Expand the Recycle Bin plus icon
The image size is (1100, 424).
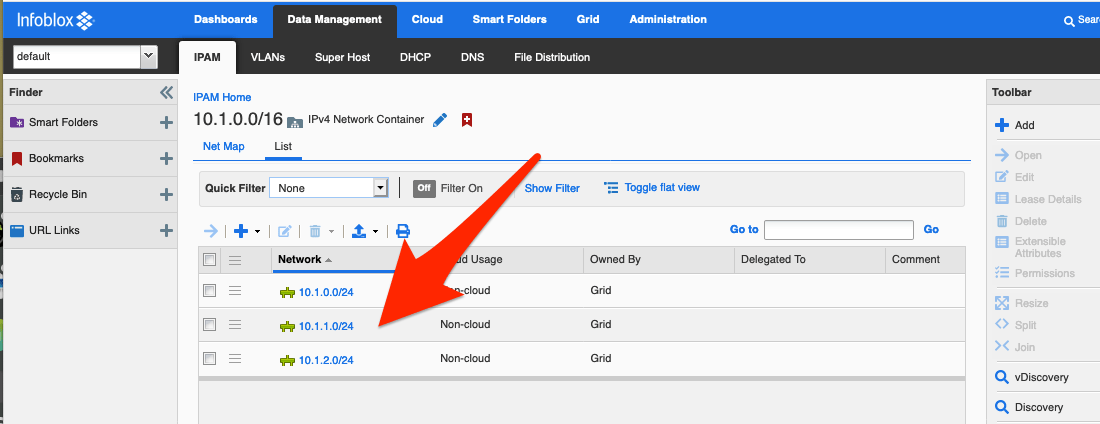click(x=166, y=194)
